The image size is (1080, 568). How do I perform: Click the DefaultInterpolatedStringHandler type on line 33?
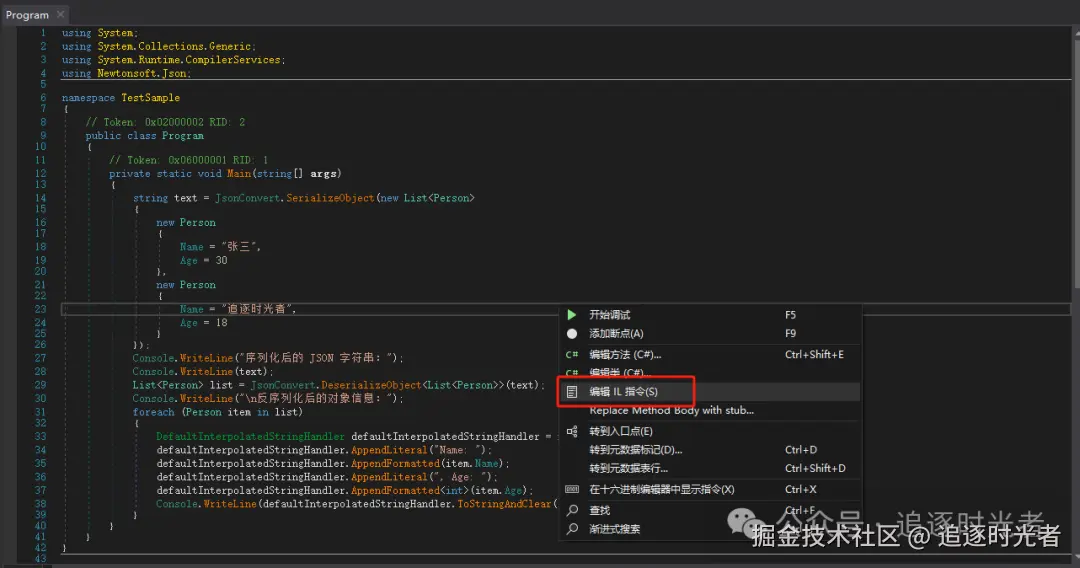coord(250,436)
